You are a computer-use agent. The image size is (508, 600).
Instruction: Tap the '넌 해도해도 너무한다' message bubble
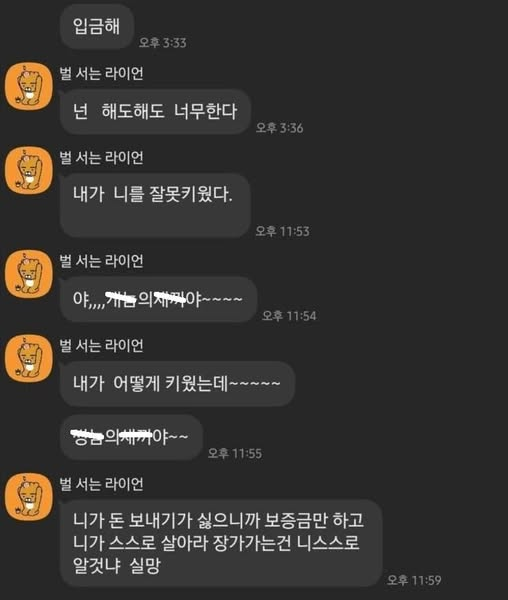[x=155, y=112]
